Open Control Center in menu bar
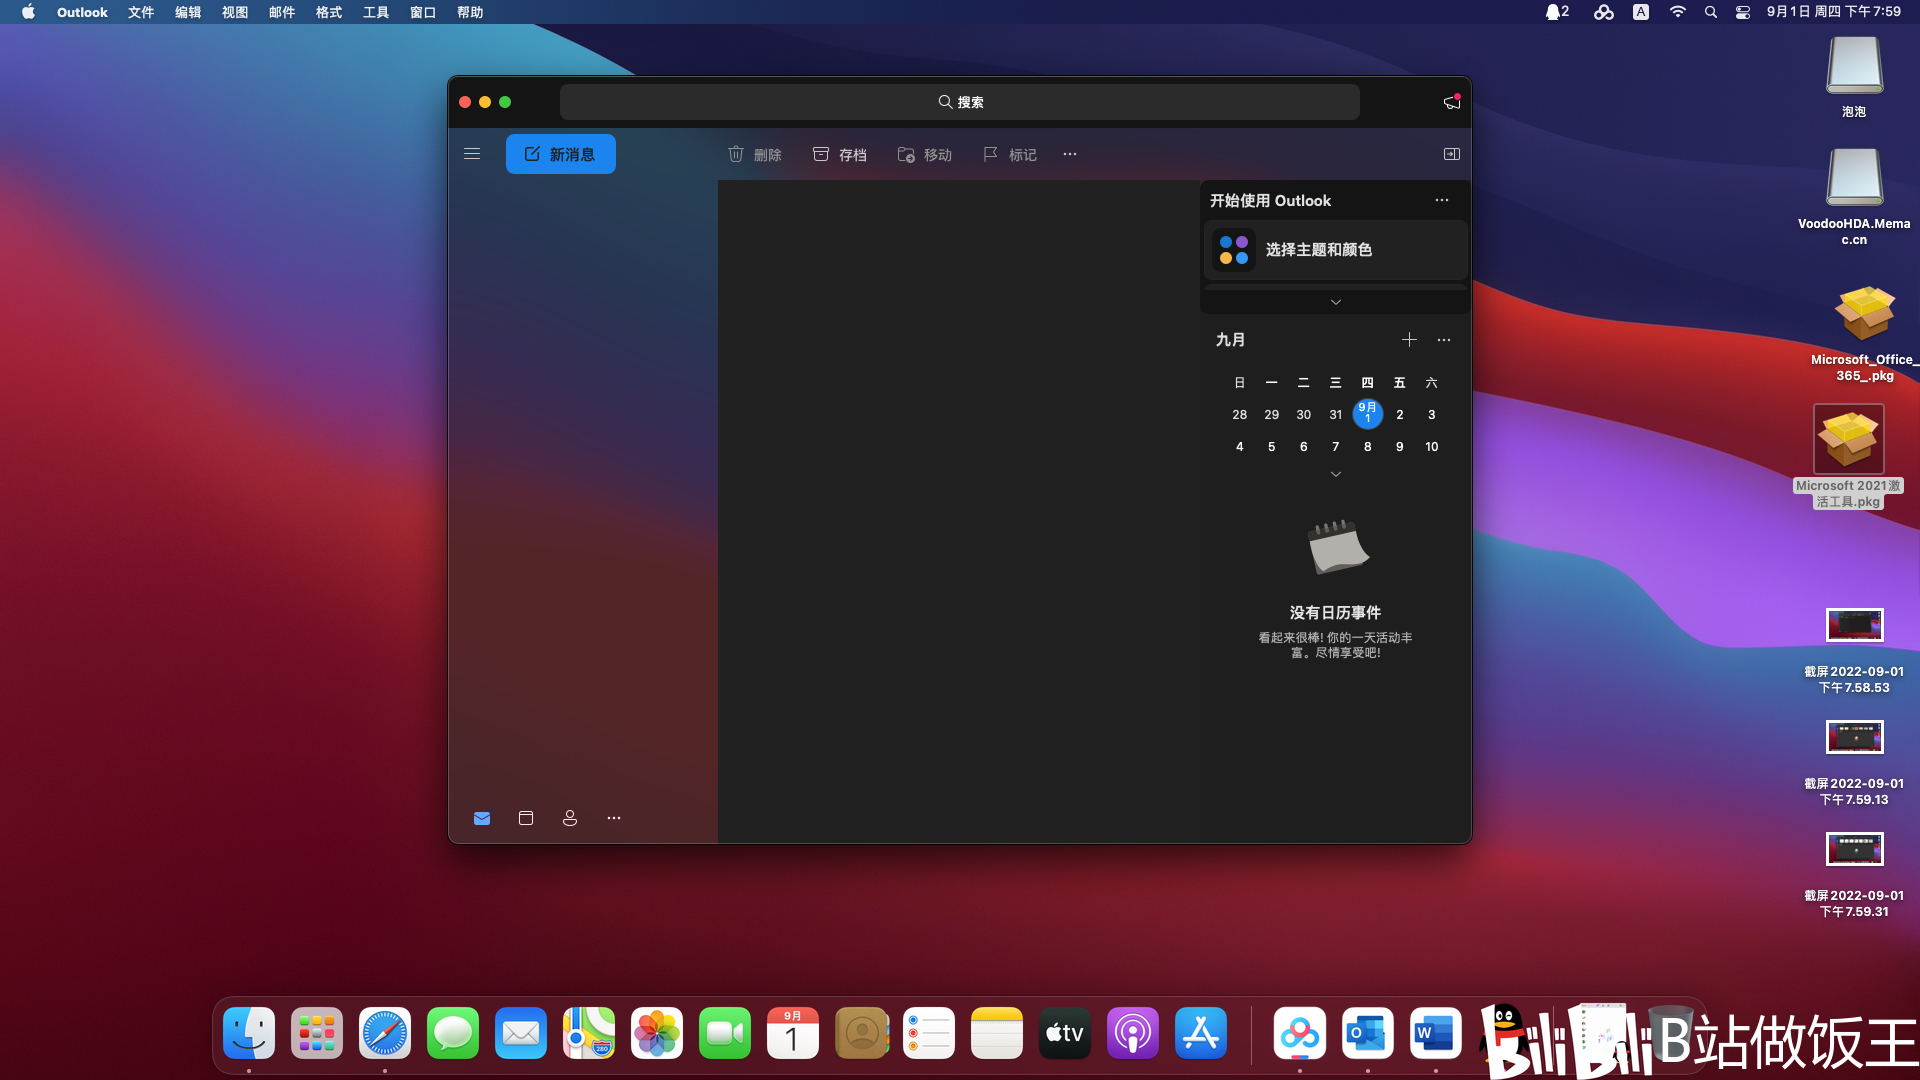This screenshot has width=1920, height=1080. point(1743,12)
